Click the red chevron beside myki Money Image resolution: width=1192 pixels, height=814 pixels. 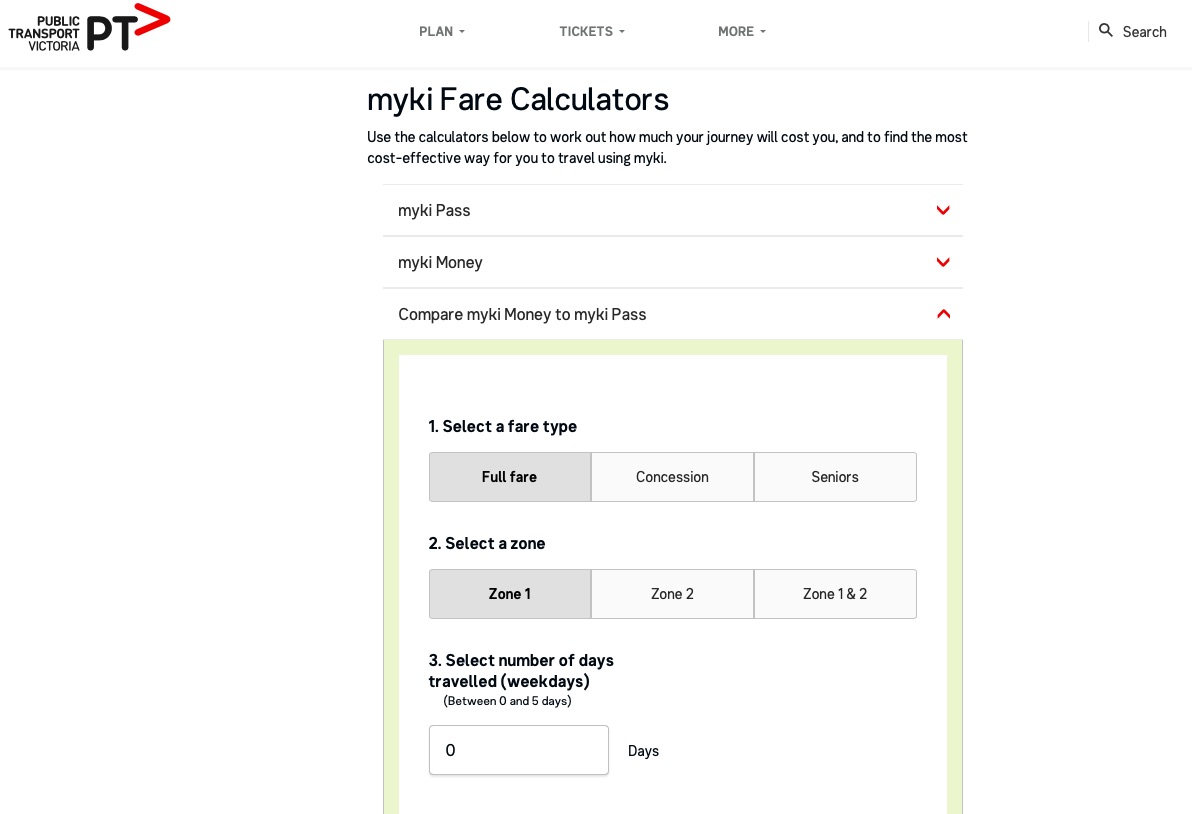coord(943,262)
